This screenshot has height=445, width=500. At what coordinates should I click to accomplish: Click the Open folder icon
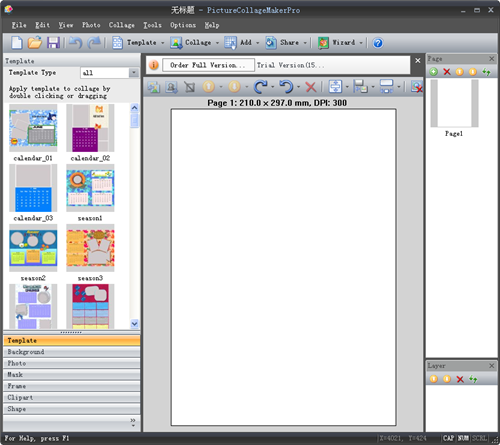35,43
